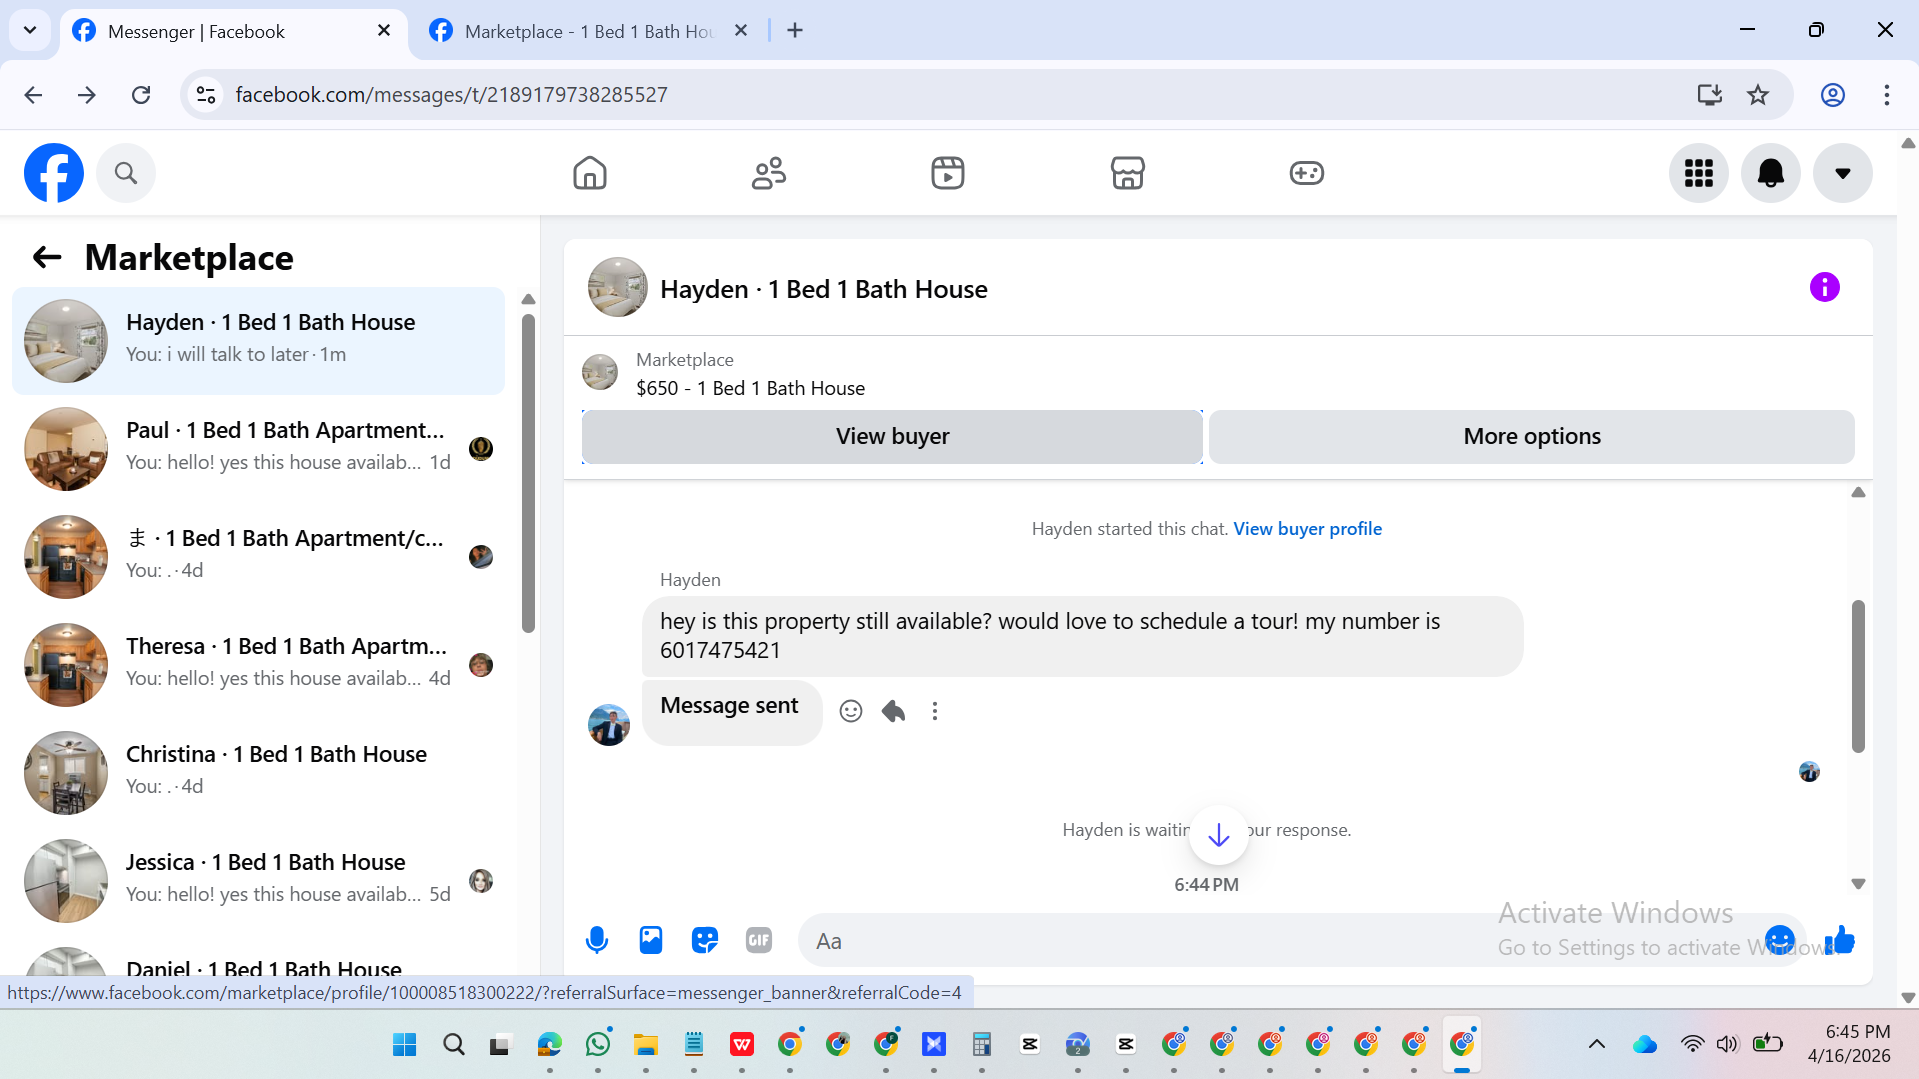Screen dimensions: 1919x1079
Task: Open conversation info purple icon
Action: click(x=1825, y=288)
